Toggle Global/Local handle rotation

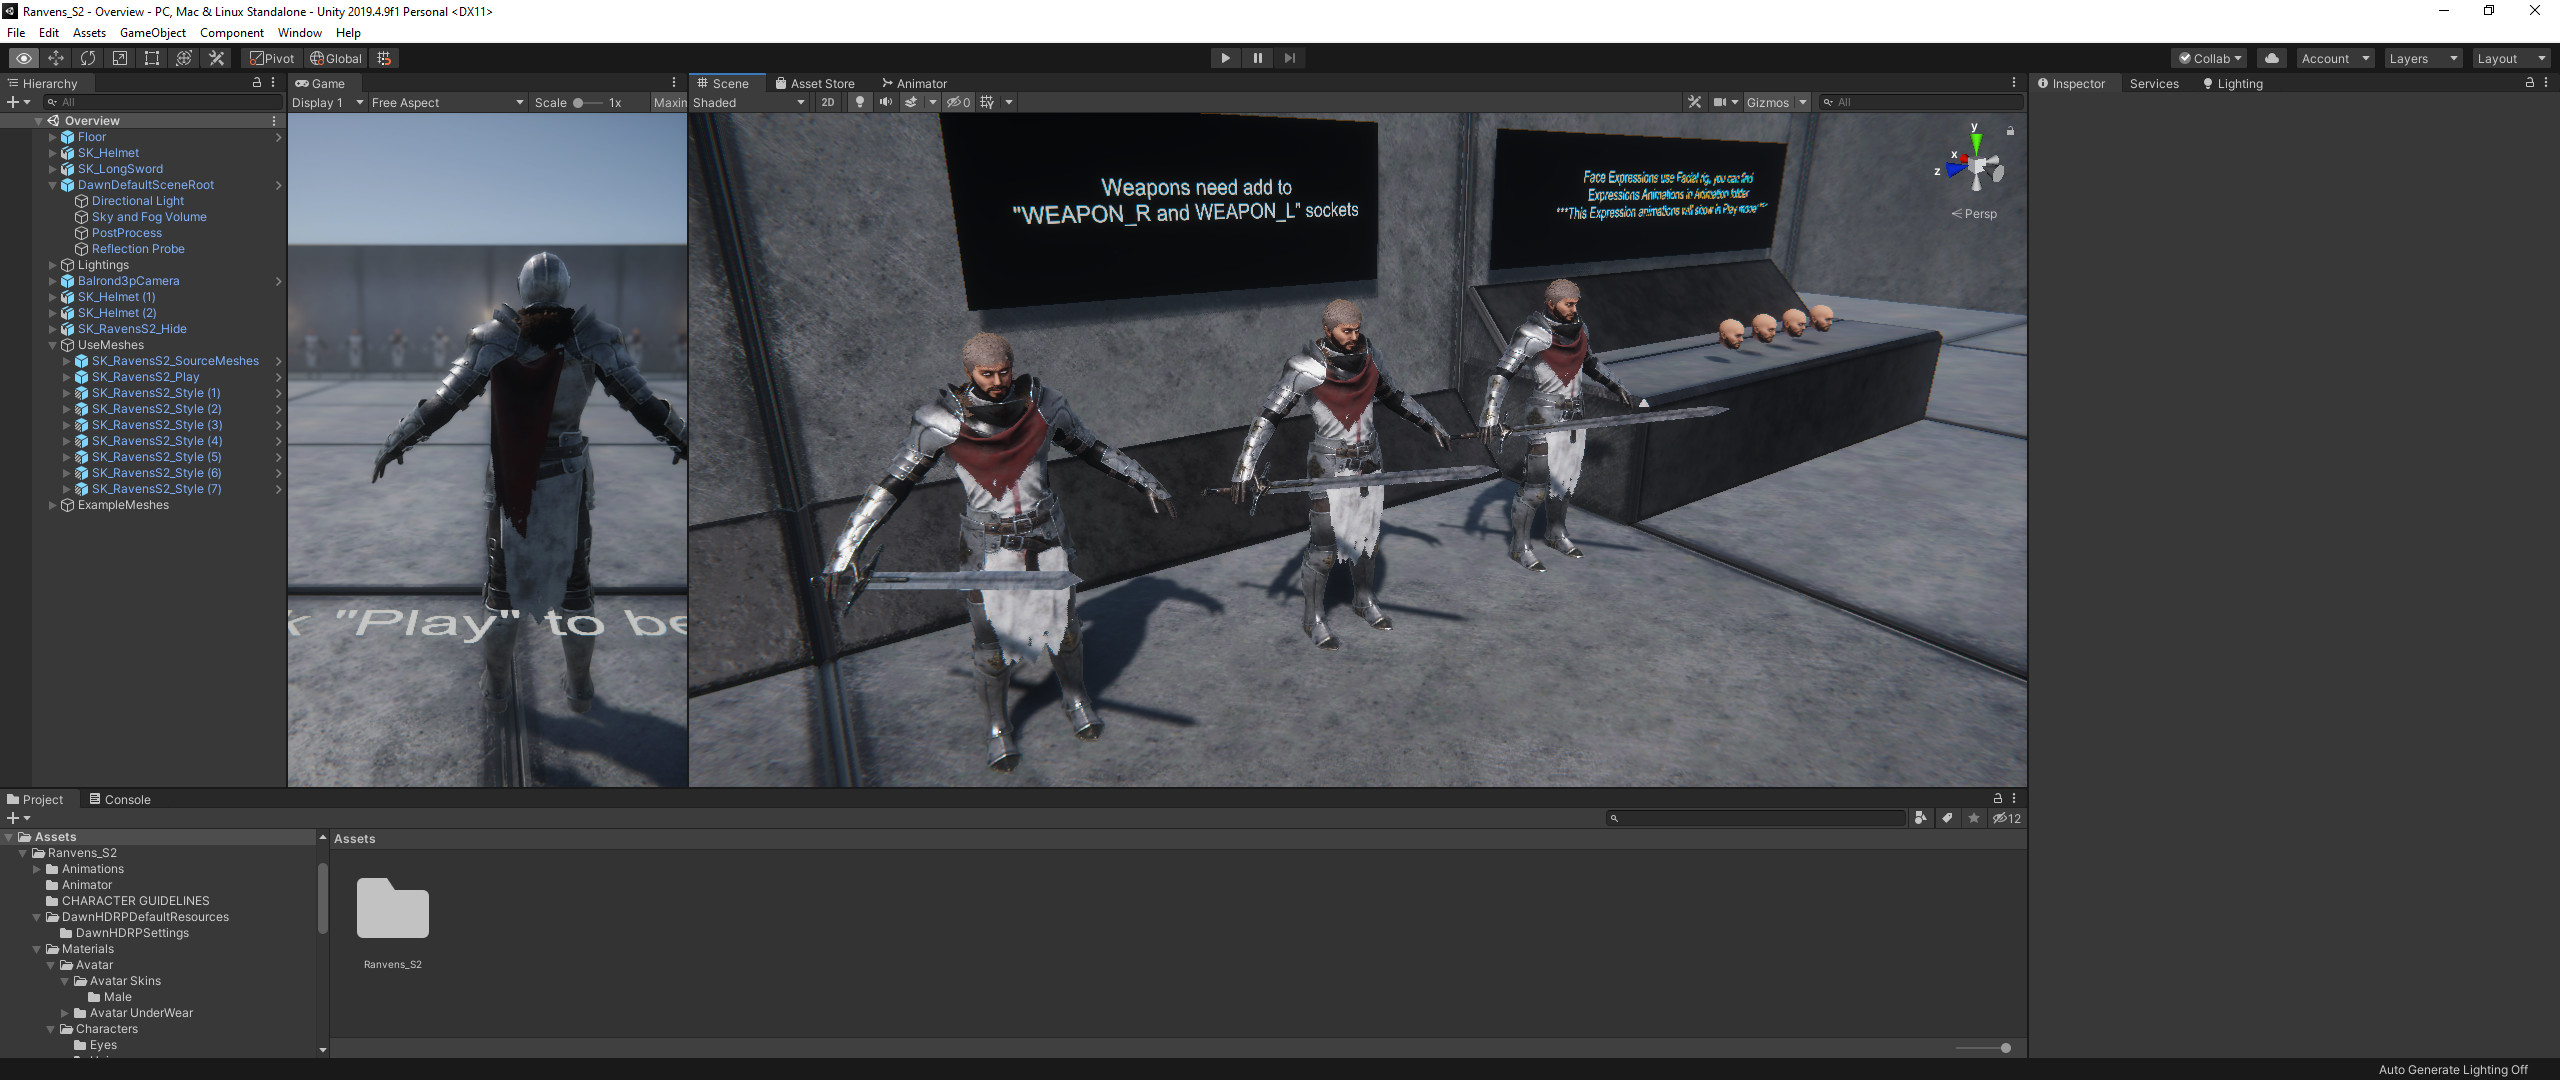point(336,58)
